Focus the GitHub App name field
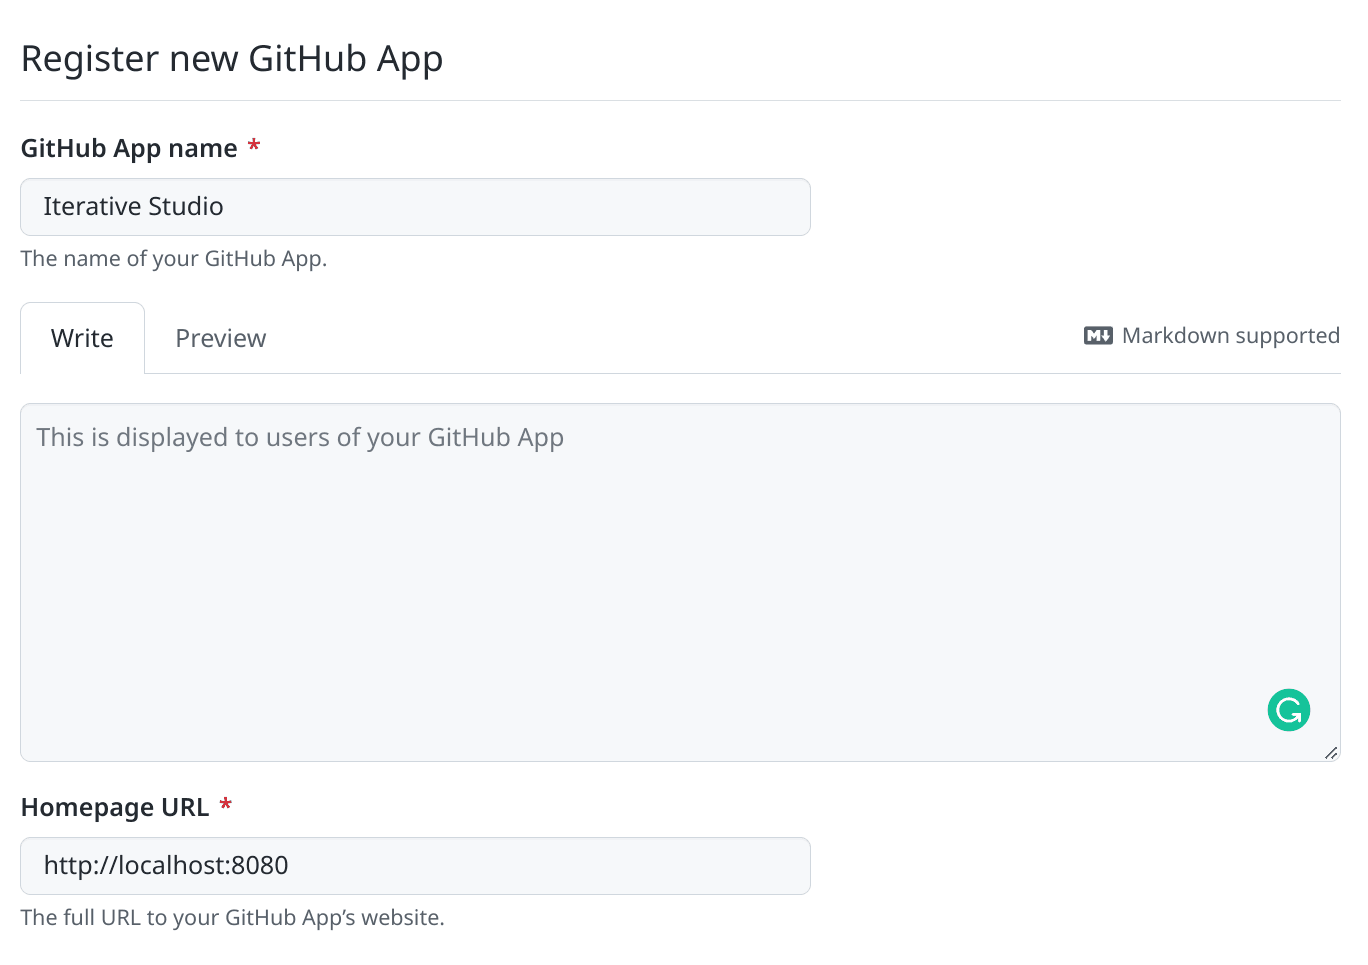The width and height of the screenshot is (1368, 965). coord(415,207)
